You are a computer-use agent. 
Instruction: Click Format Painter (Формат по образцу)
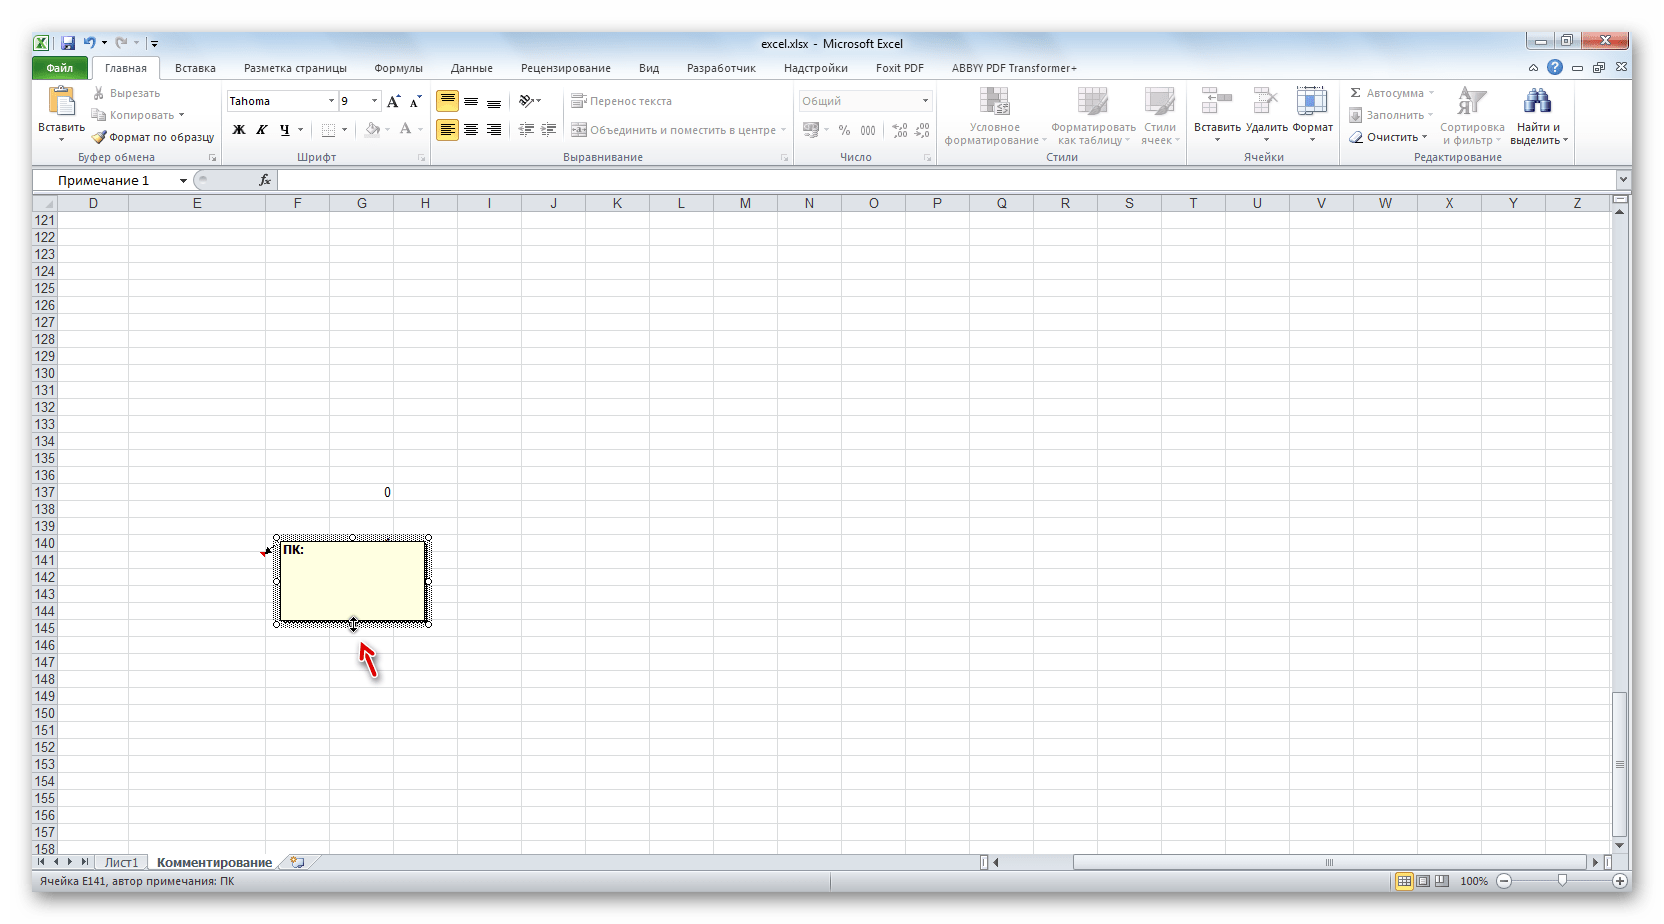[x=153, y=137]
